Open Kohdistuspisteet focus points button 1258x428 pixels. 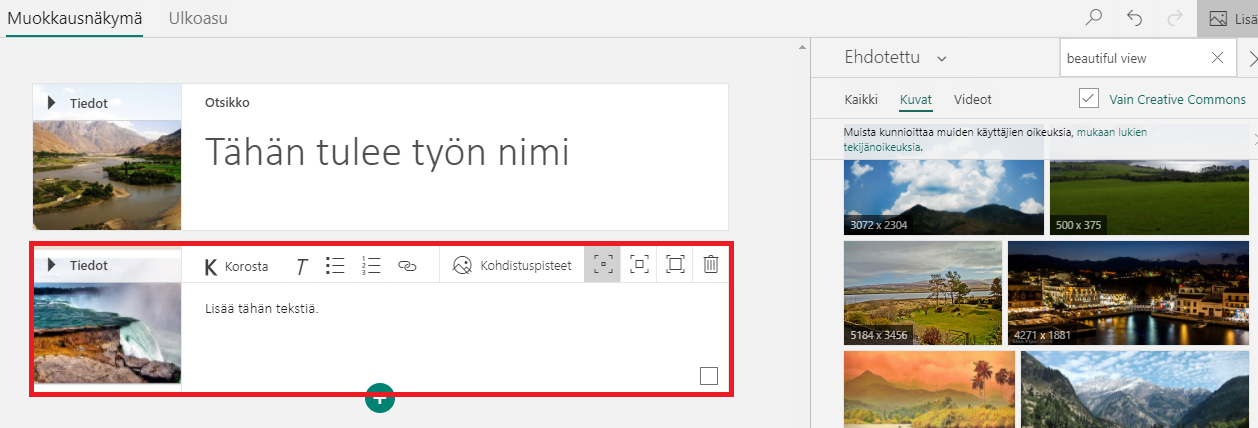(512, 266)
